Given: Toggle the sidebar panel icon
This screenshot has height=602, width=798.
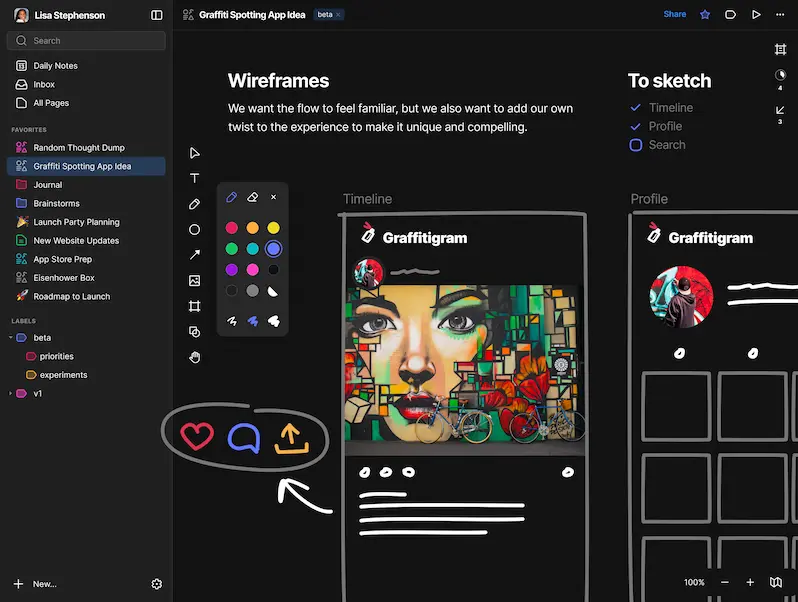Looking at the screenshot, I should coord(157,15).
